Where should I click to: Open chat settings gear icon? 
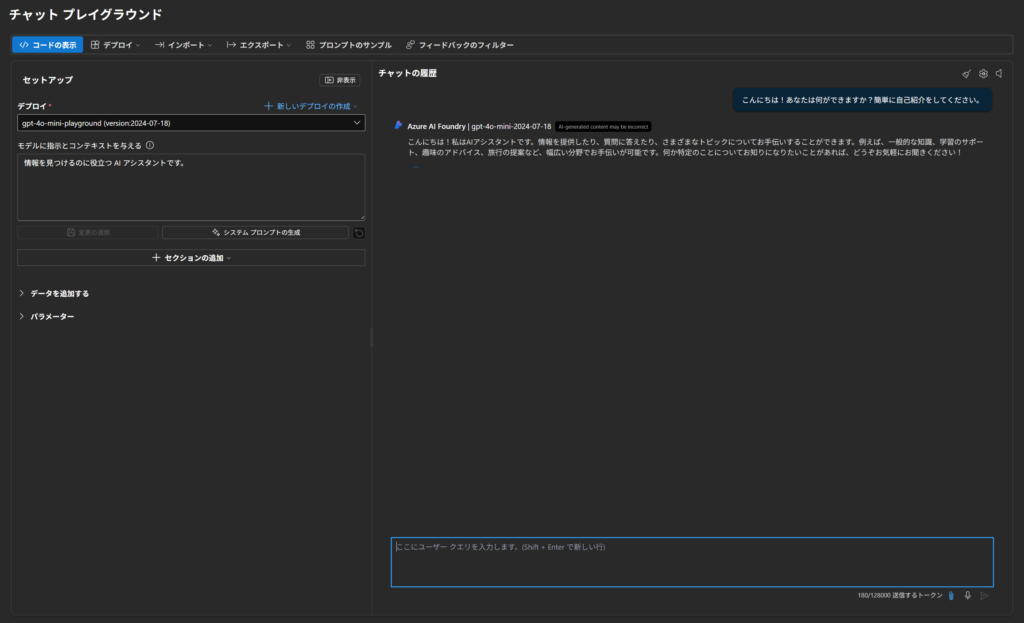[x=983, y=74]
